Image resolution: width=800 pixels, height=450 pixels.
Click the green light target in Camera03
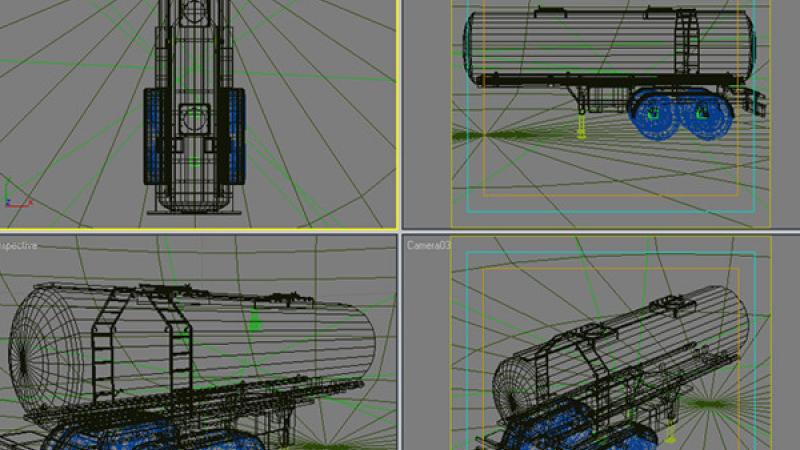pyautogui.click(x=711, y=404)
